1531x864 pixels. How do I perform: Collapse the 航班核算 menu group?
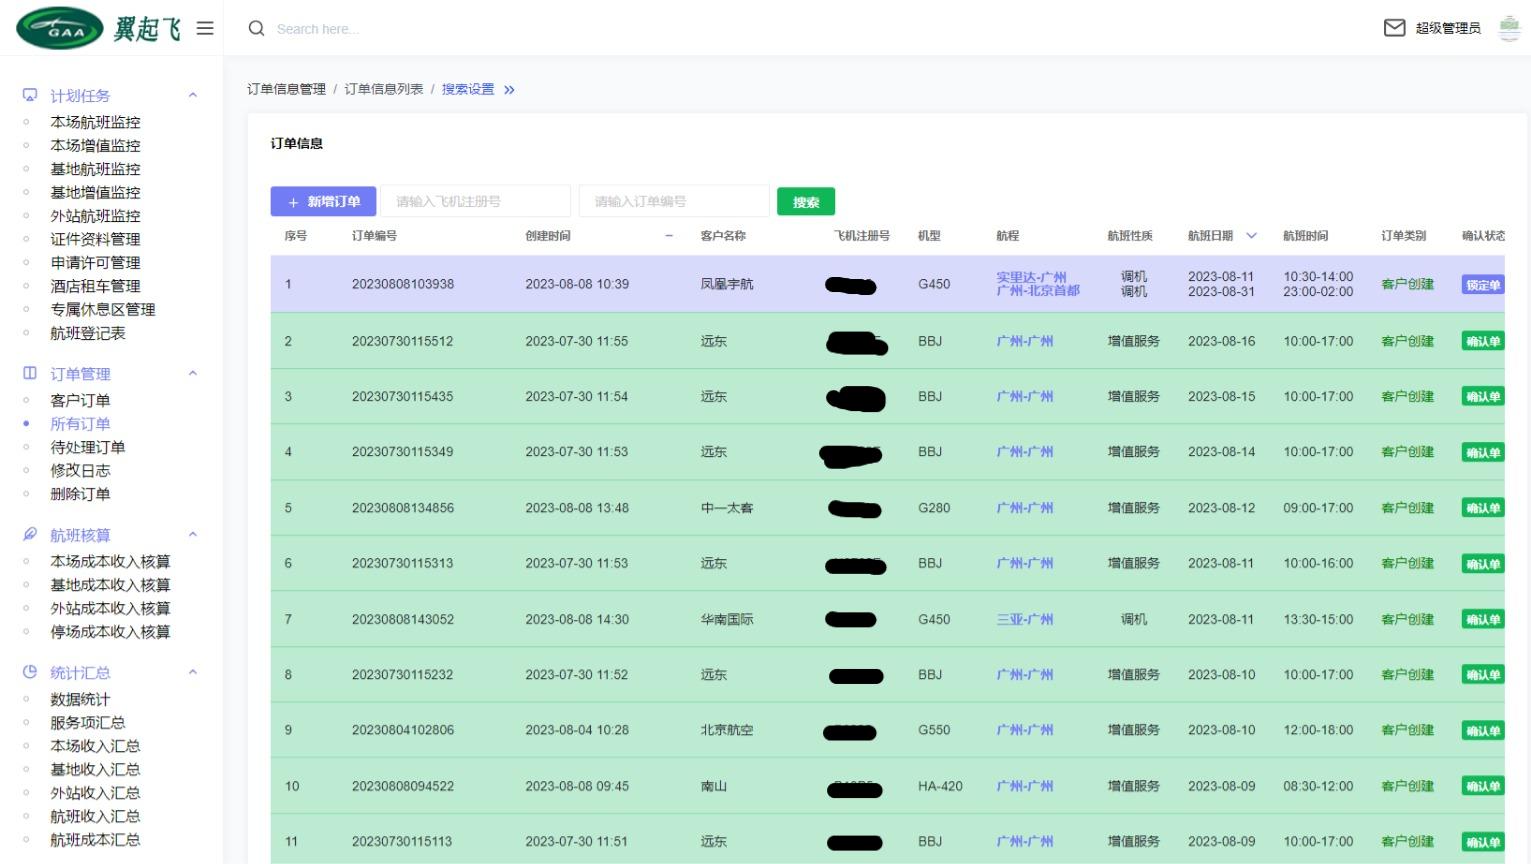click(193, 534)
